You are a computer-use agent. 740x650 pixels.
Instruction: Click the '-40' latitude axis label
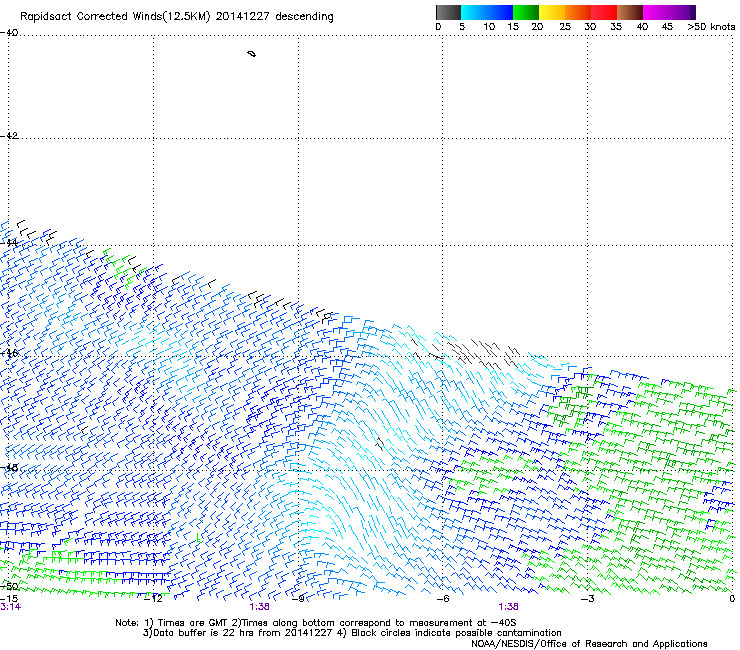9,33
